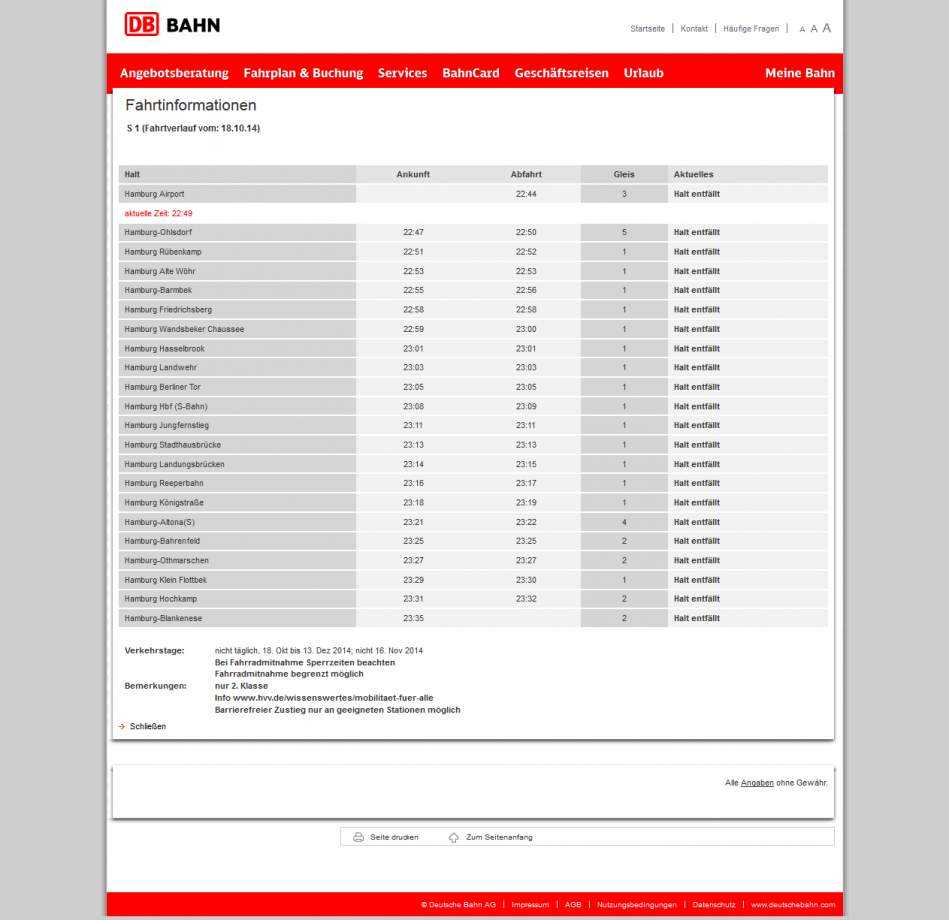This screenshot has width=949, height=920.
Task: Open Nutzungsbedingungen footer link
Action: (x=637, y=905)
